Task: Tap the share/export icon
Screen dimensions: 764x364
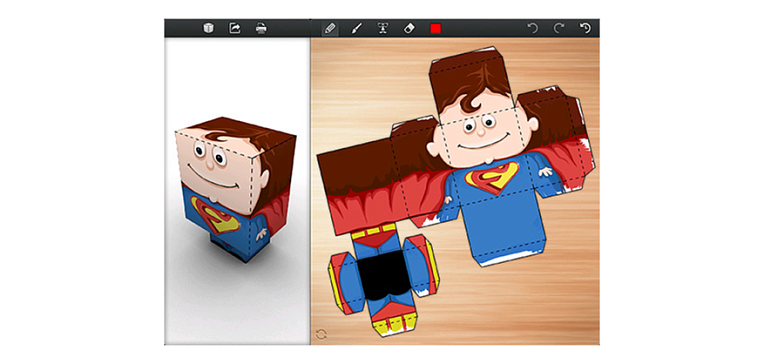Action: [235, 28]
